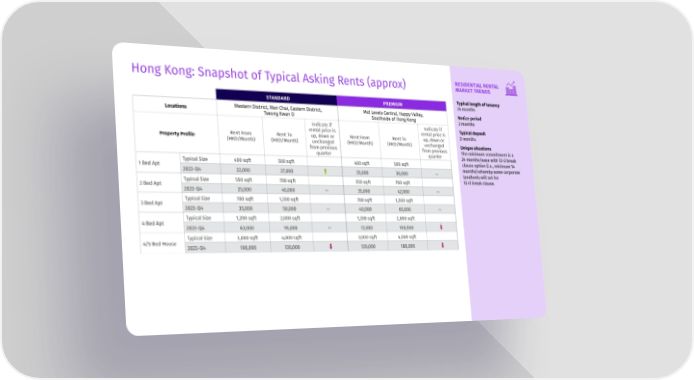The image size is (694, 380).
Task: Click the red down arrow in Premium 4 Bed Apt row
Action: pyautogui.click(x=441, y=227)
